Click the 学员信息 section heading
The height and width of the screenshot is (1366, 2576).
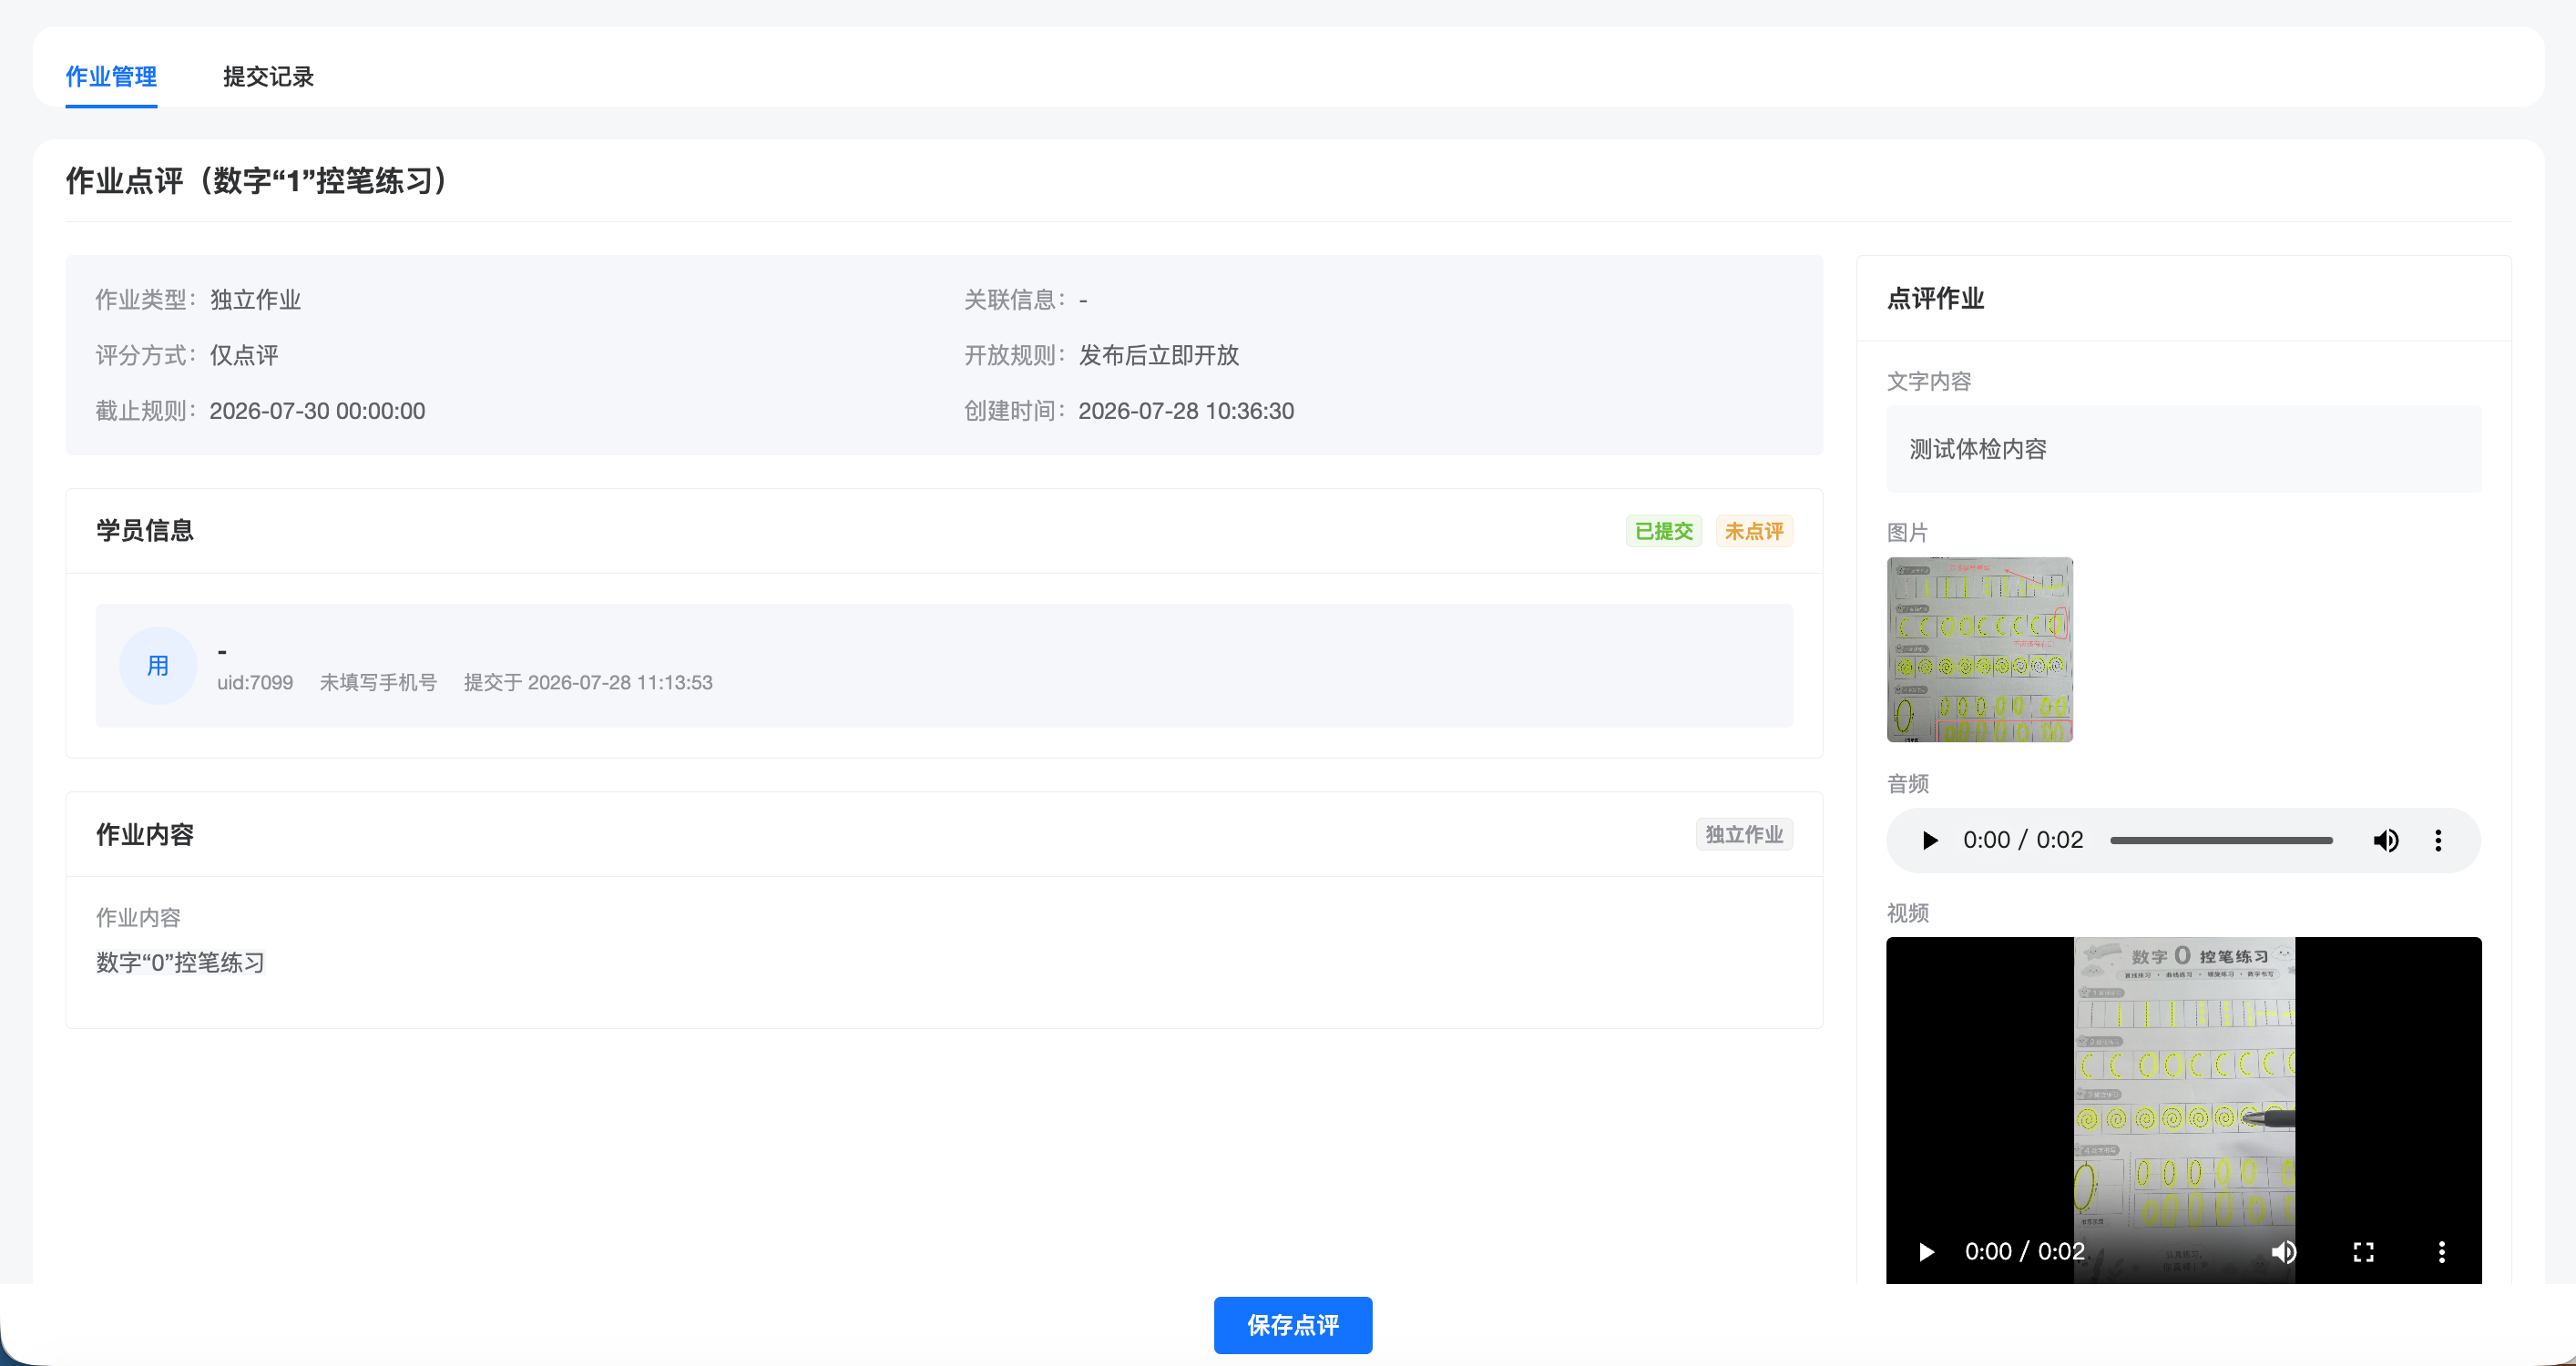pos(144,530)
